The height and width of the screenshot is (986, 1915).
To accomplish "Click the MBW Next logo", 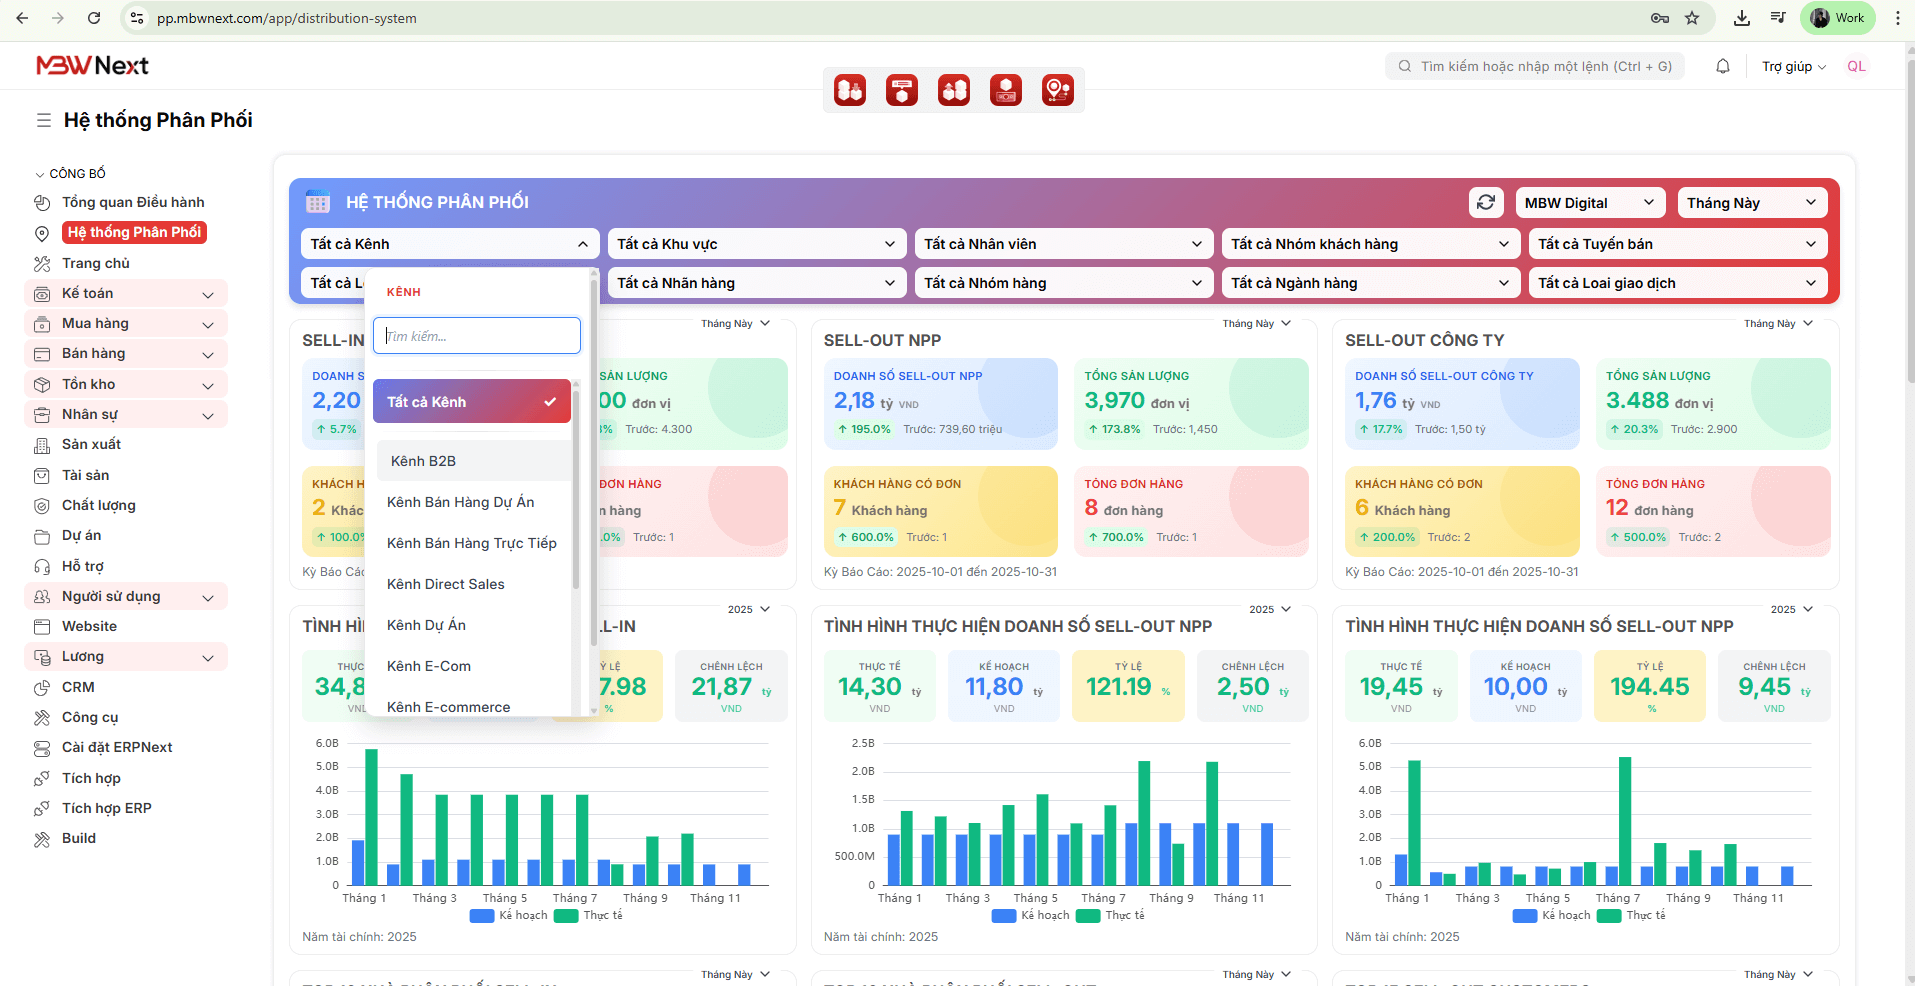I will [92, 66].
